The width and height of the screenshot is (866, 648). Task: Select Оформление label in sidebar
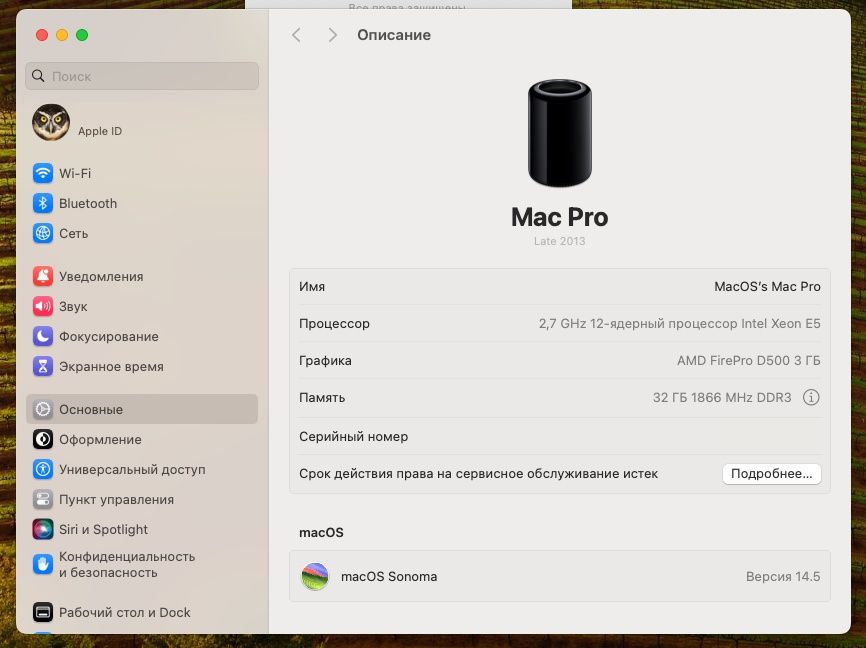click(101, 440)
